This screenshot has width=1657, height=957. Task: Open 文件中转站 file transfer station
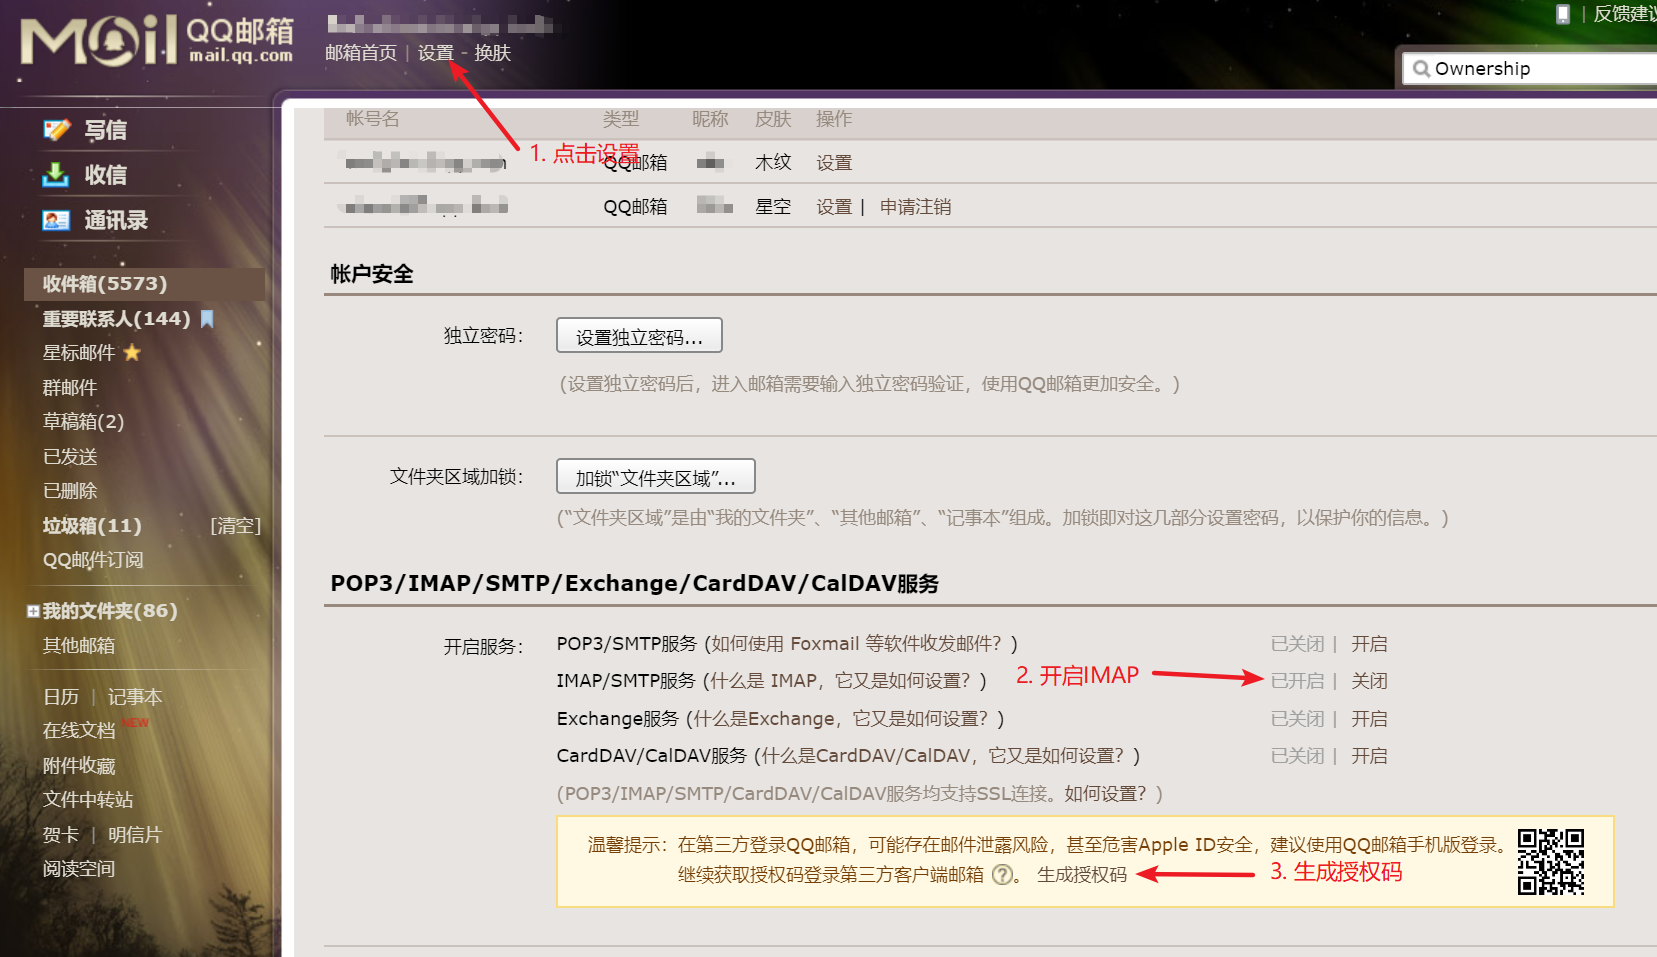click(x=88, y=800)
